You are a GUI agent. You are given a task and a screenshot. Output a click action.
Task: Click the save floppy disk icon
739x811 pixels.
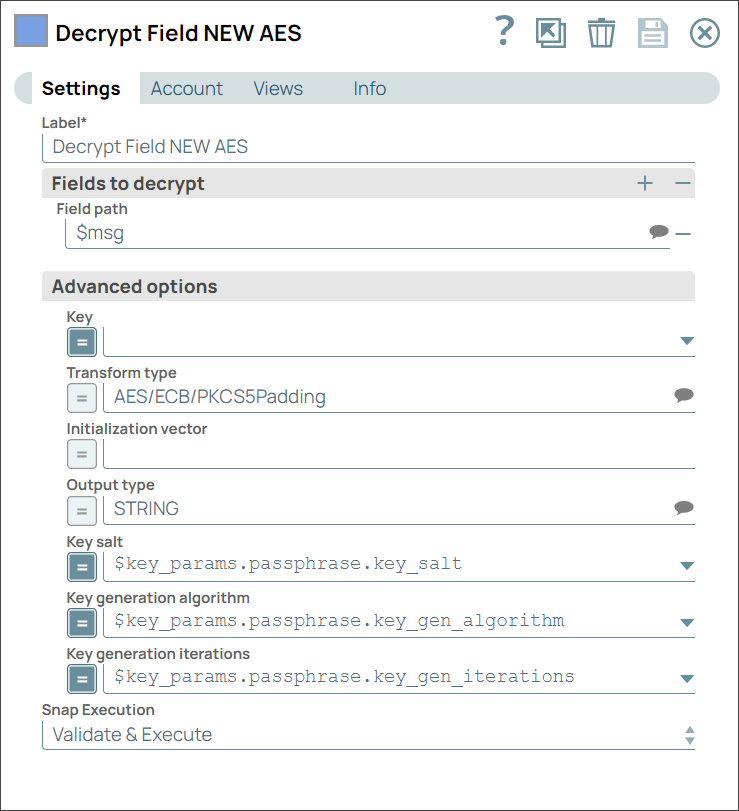point(653,33)
